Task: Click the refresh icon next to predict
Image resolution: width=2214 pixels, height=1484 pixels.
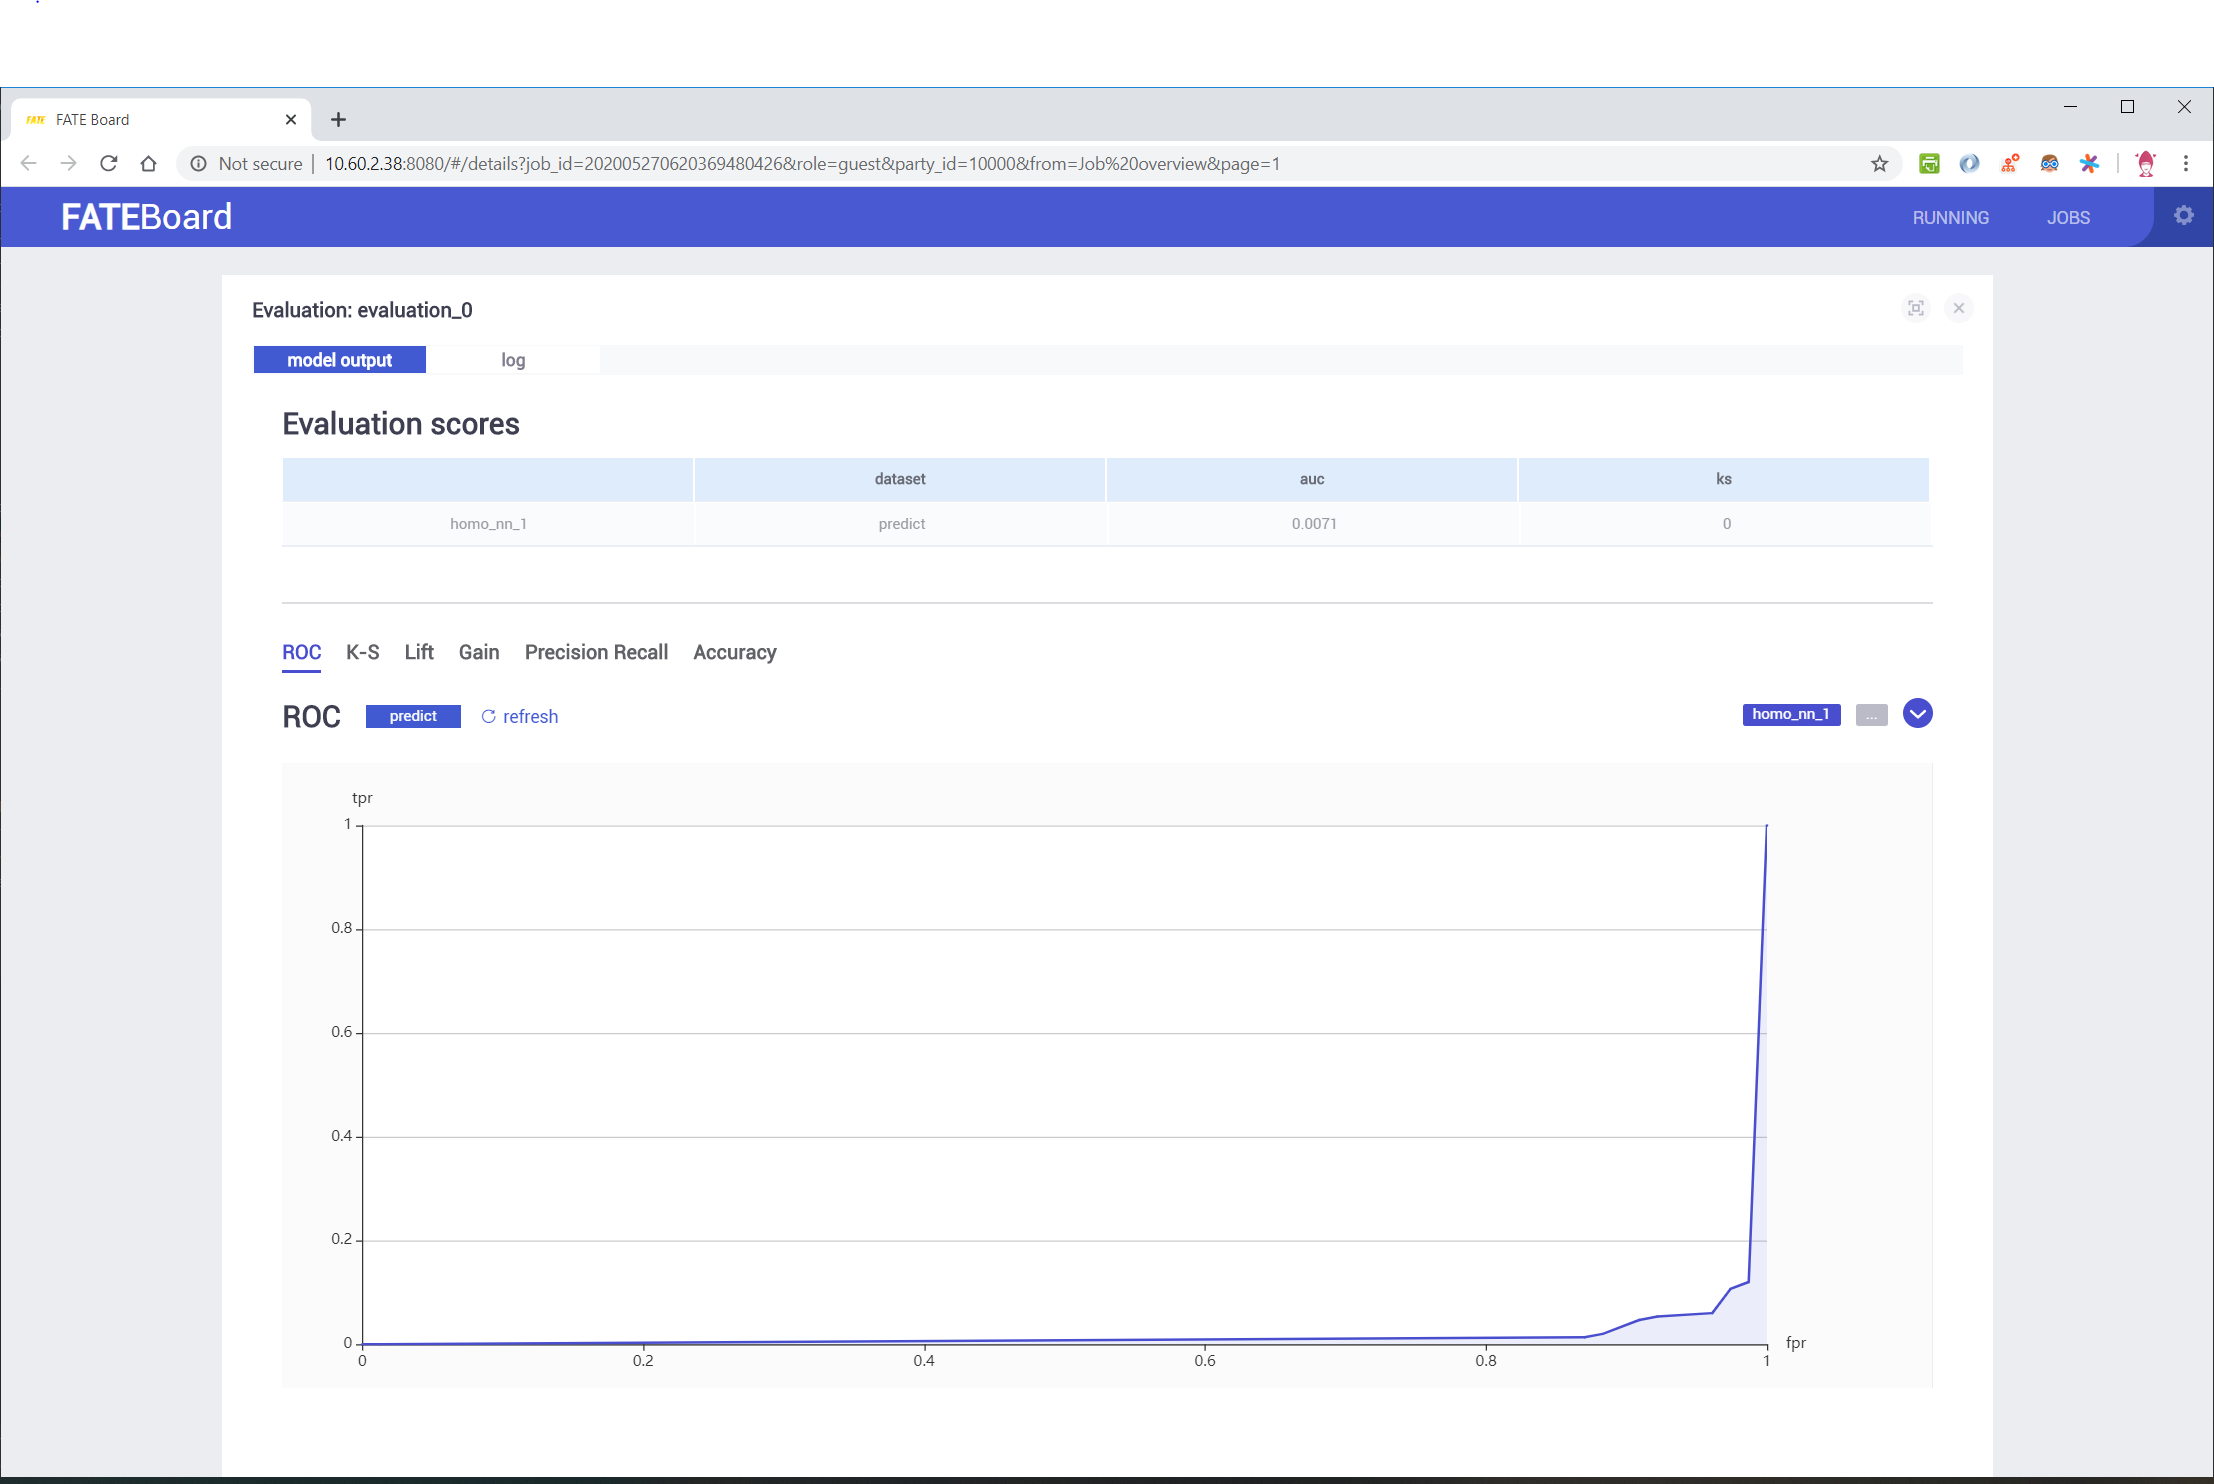Action: [x=489, y=716]
